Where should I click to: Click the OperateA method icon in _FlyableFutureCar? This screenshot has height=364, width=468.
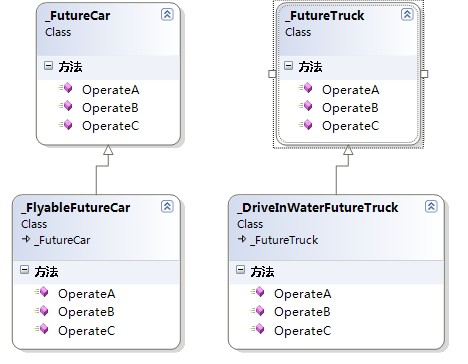click(x=42, y=292)
